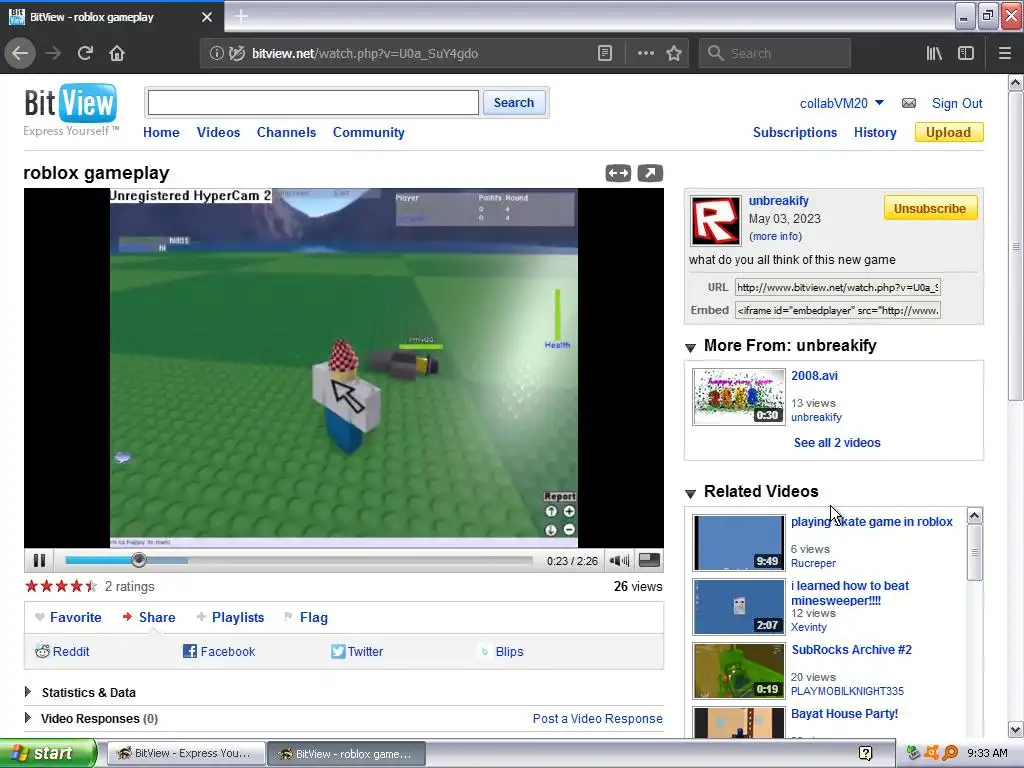Open the Videos menu item

[218, 133]
